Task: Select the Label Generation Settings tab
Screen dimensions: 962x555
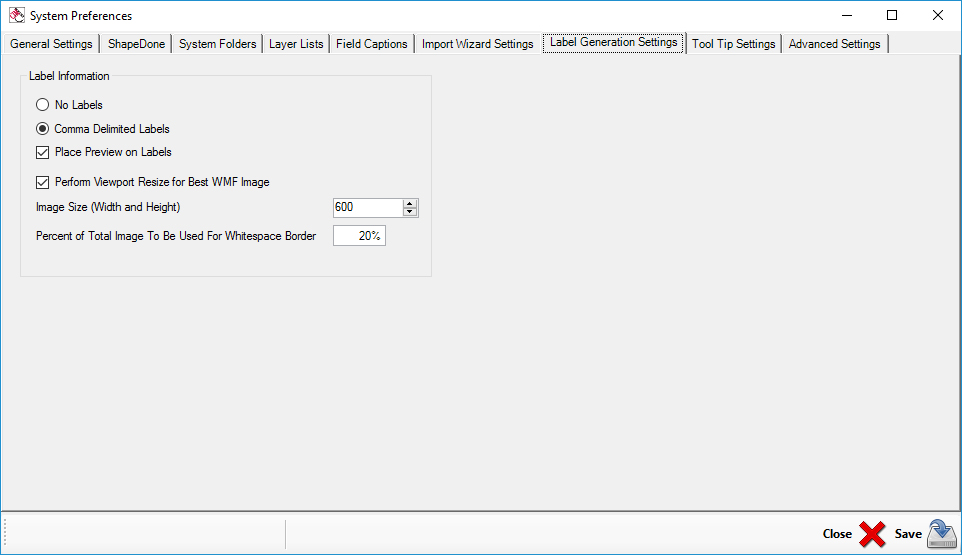Action: point(614,42)
